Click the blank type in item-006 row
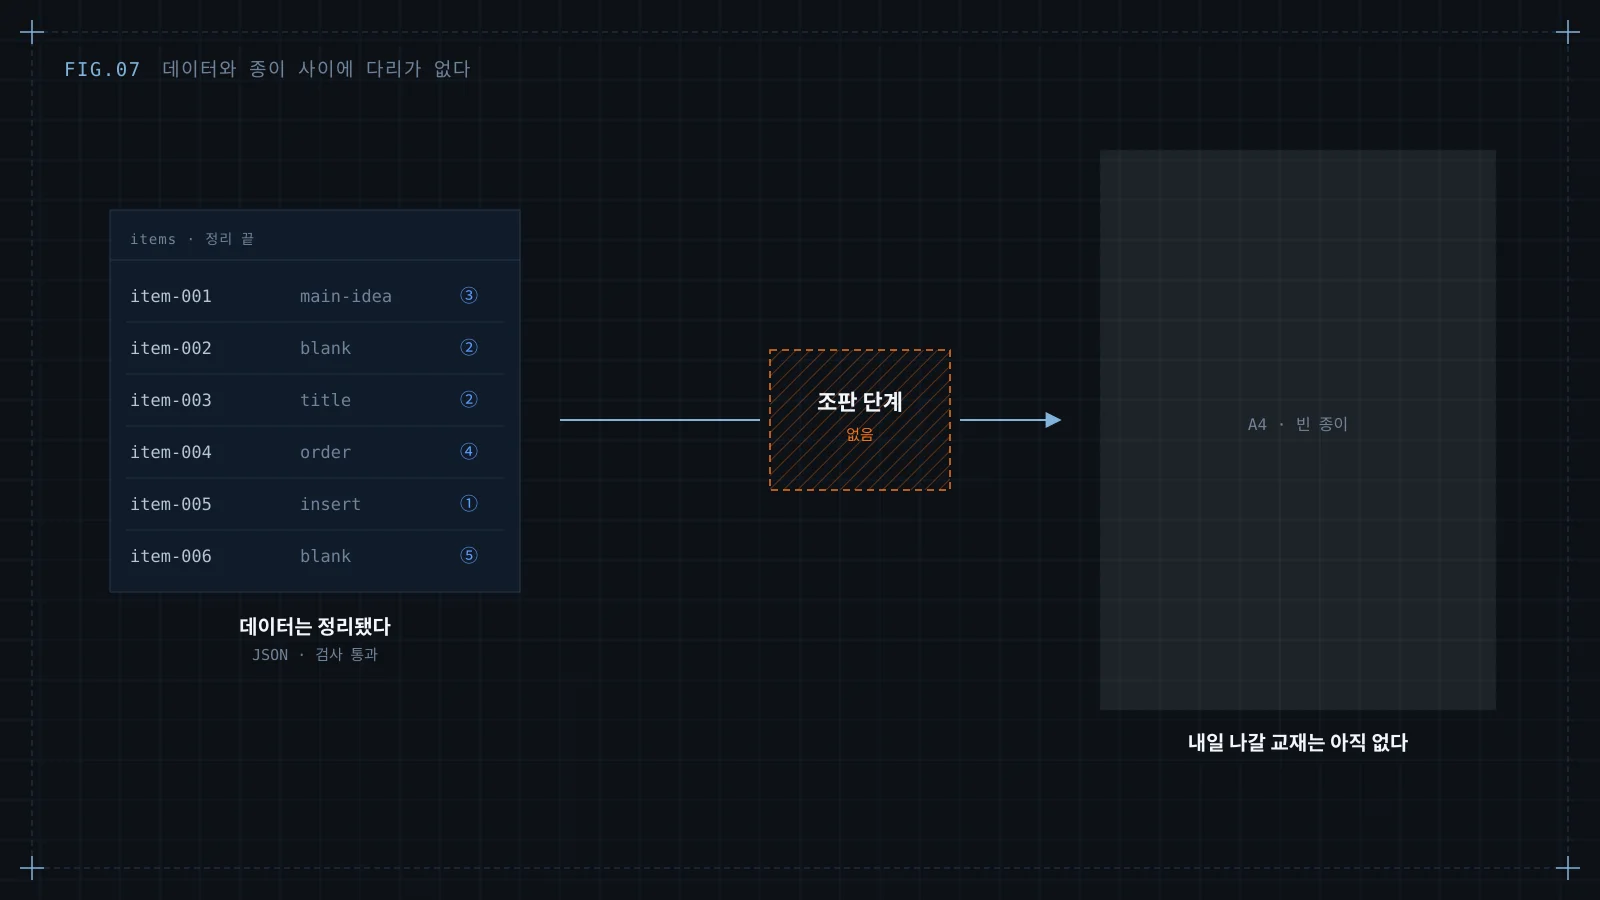This screenshot has width=1600, height=900. [326, 556]
